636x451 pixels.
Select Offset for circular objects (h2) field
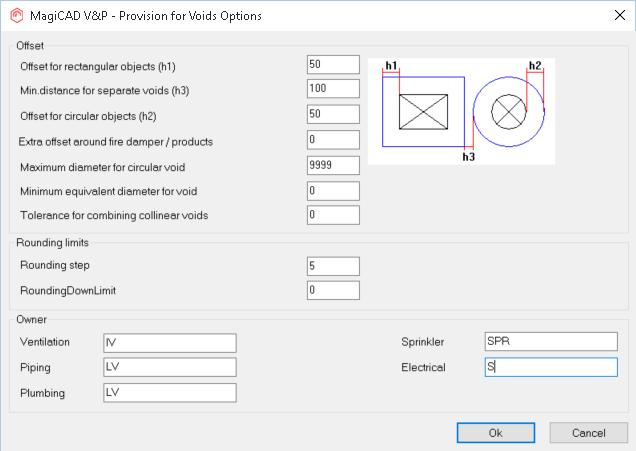(x=333, y=115)
